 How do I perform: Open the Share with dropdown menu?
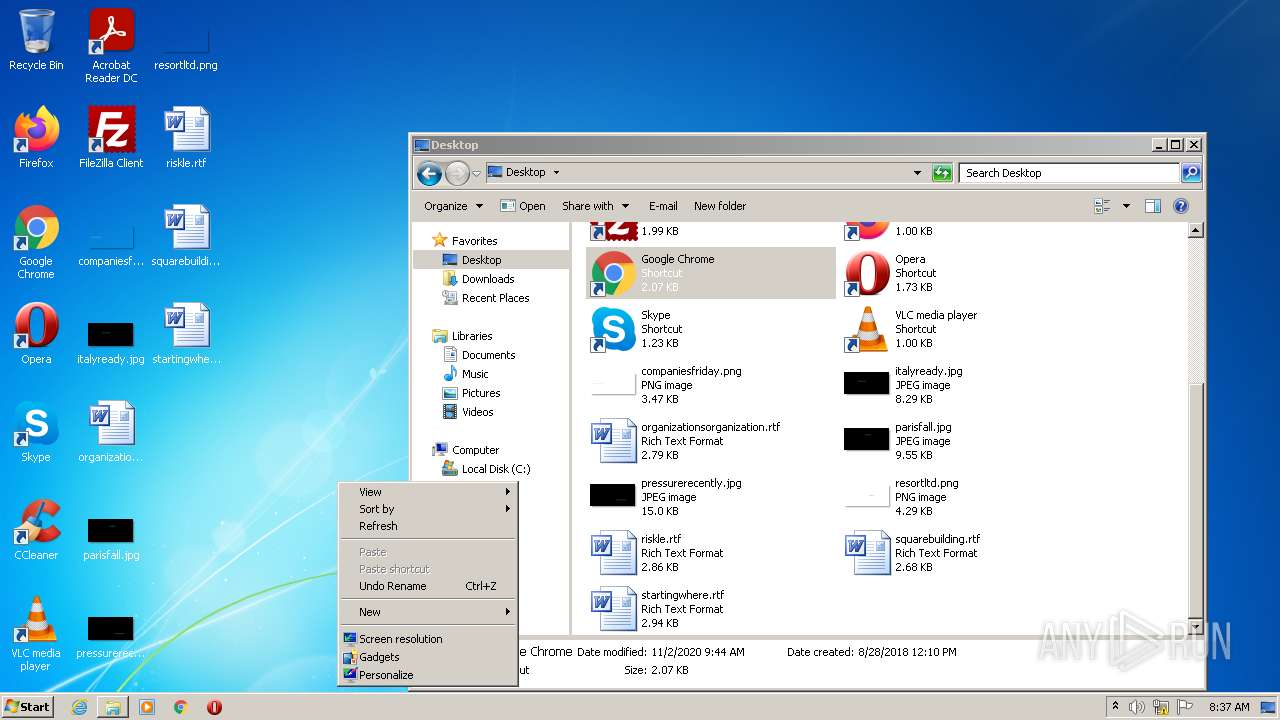click(595, 206)
